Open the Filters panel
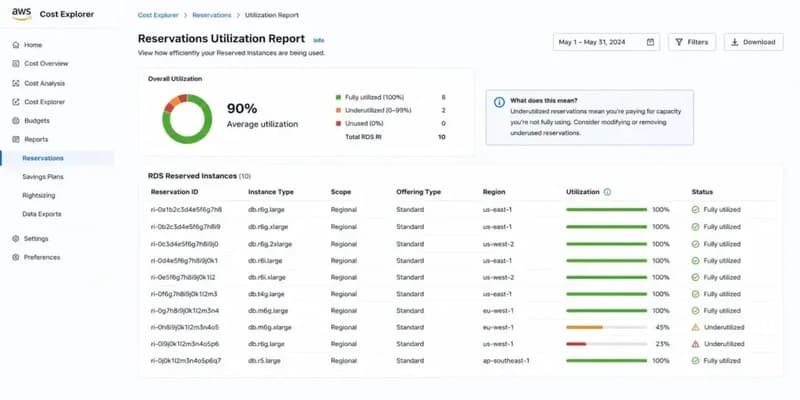Viewport: 800px width, 400px height. coord(692,42)
